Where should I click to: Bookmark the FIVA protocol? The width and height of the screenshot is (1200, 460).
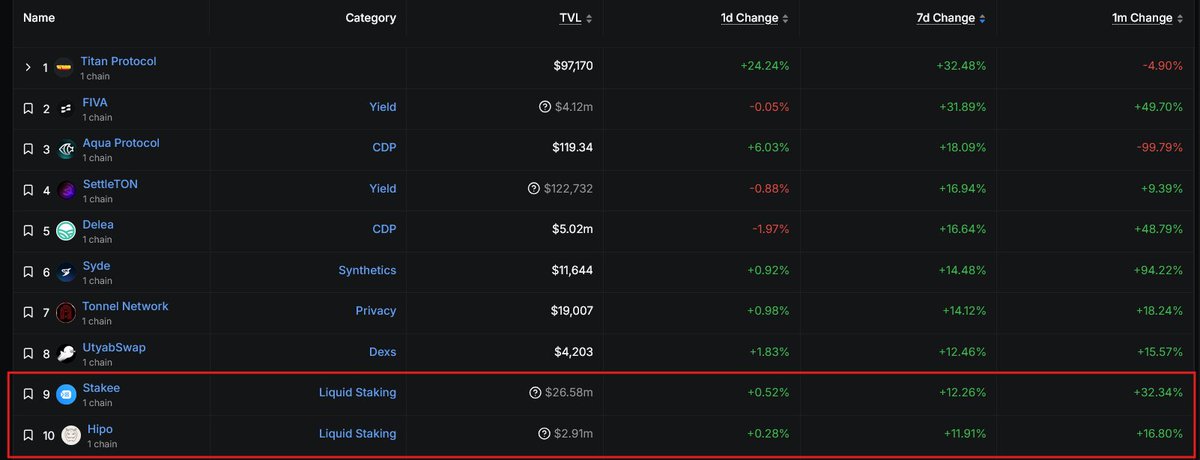(28, 108)
